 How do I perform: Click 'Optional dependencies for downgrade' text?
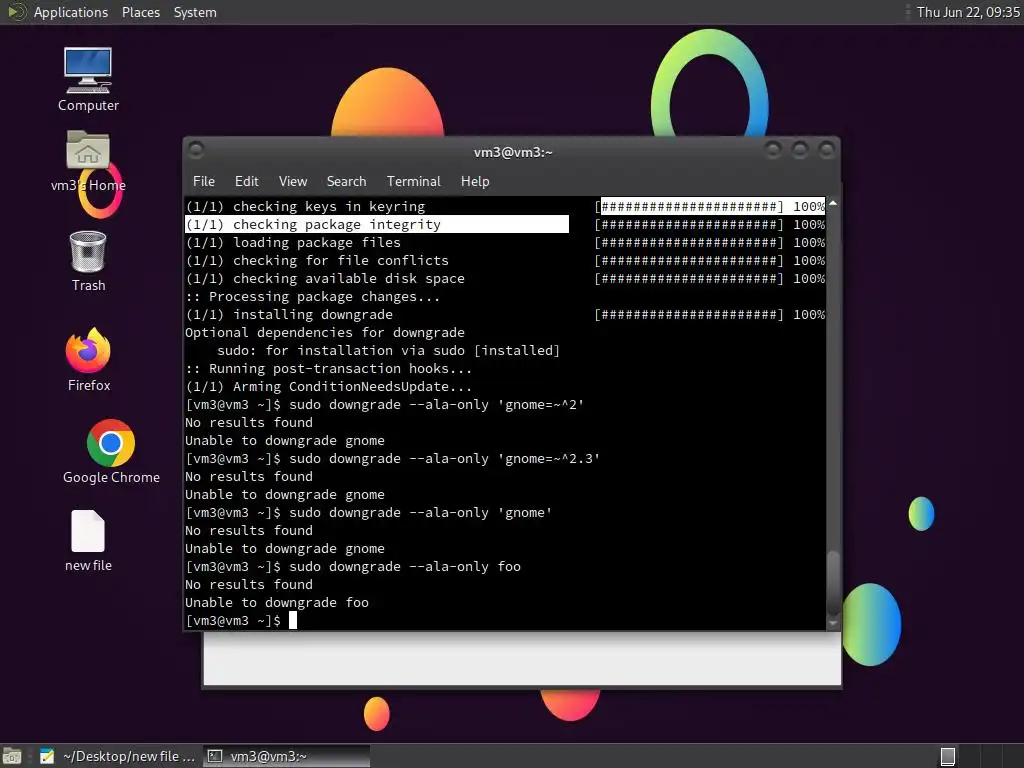(x=325, y=332)
